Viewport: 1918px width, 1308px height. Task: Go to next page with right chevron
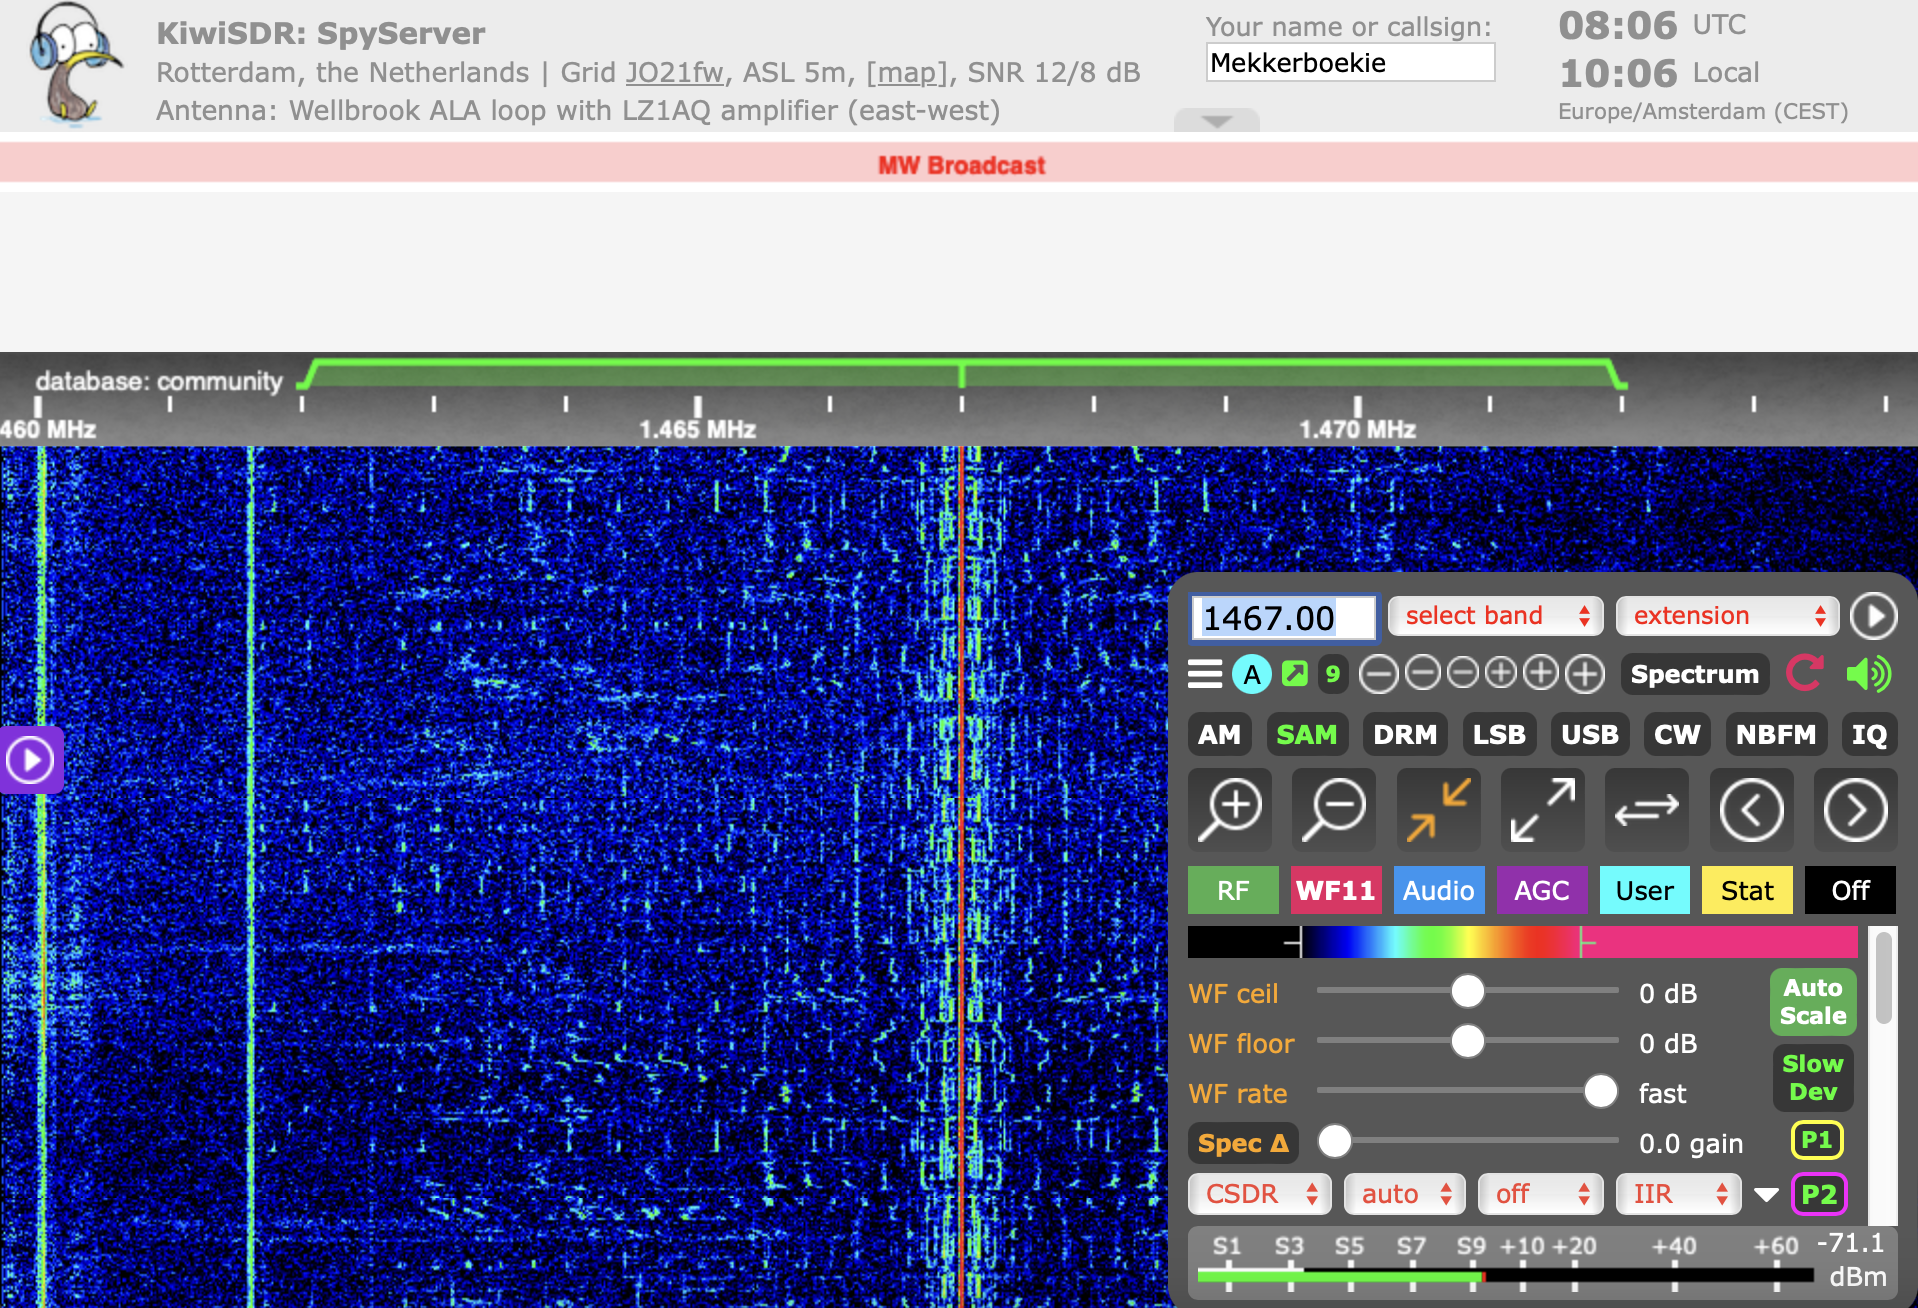click(1855, 810)
